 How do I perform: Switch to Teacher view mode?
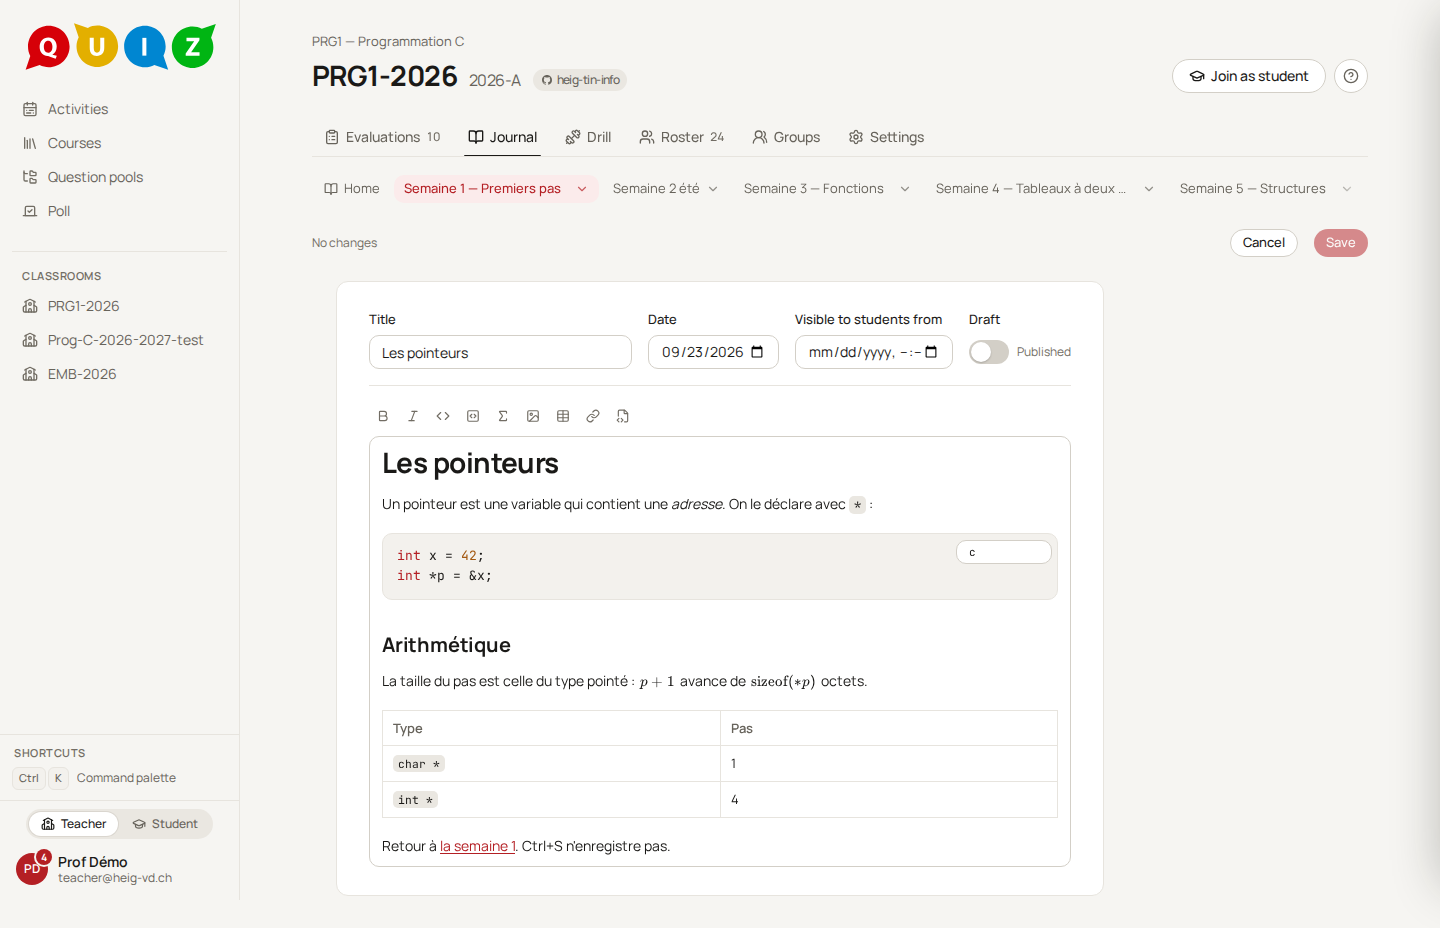pyautogui.click(x=74, y=824)
